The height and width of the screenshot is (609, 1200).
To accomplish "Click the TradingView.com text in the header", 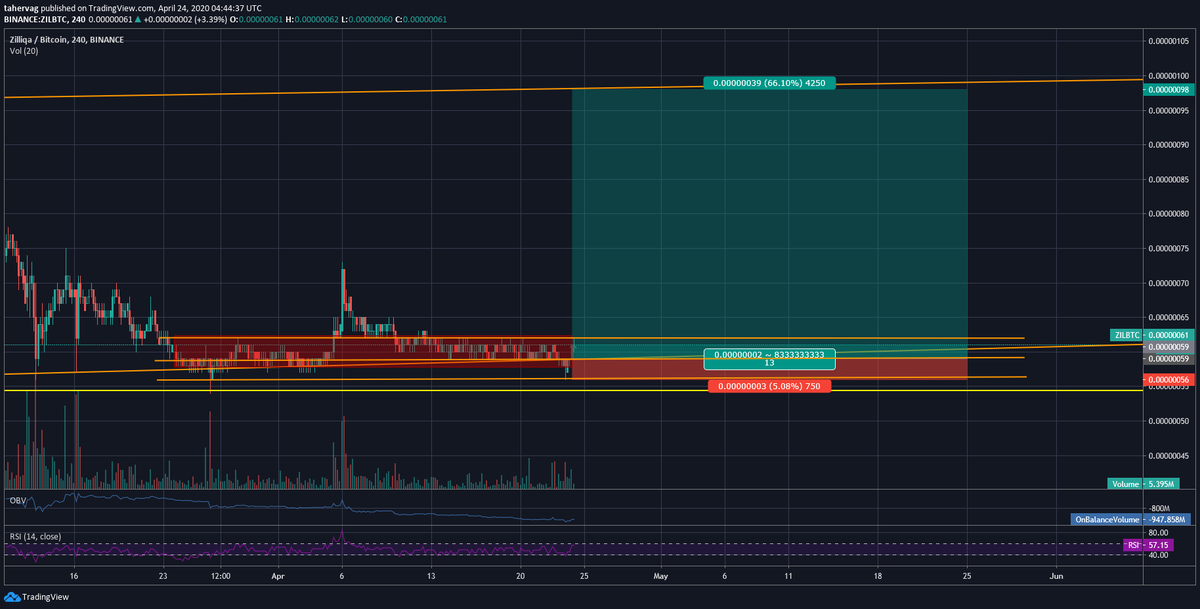I will pyautogui.click(x=122, y=8).
